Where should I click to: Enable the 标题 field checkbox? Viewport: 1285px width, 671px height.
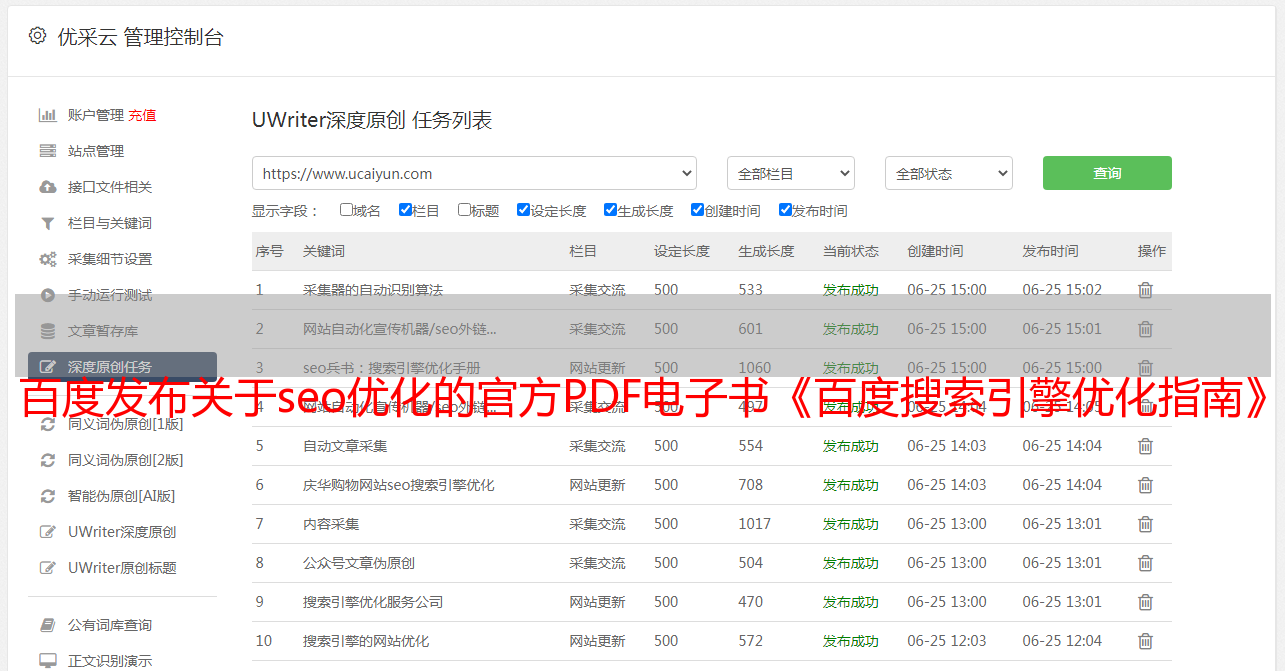464,210
